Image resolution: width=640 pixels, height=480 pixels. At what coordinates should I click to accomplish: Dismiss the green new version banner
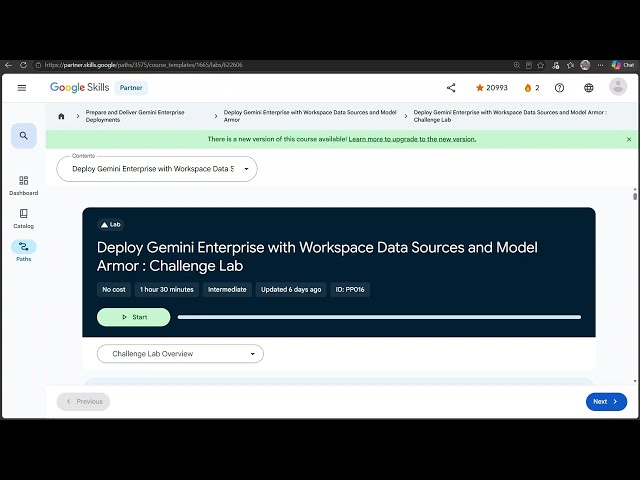pos(629,139)
